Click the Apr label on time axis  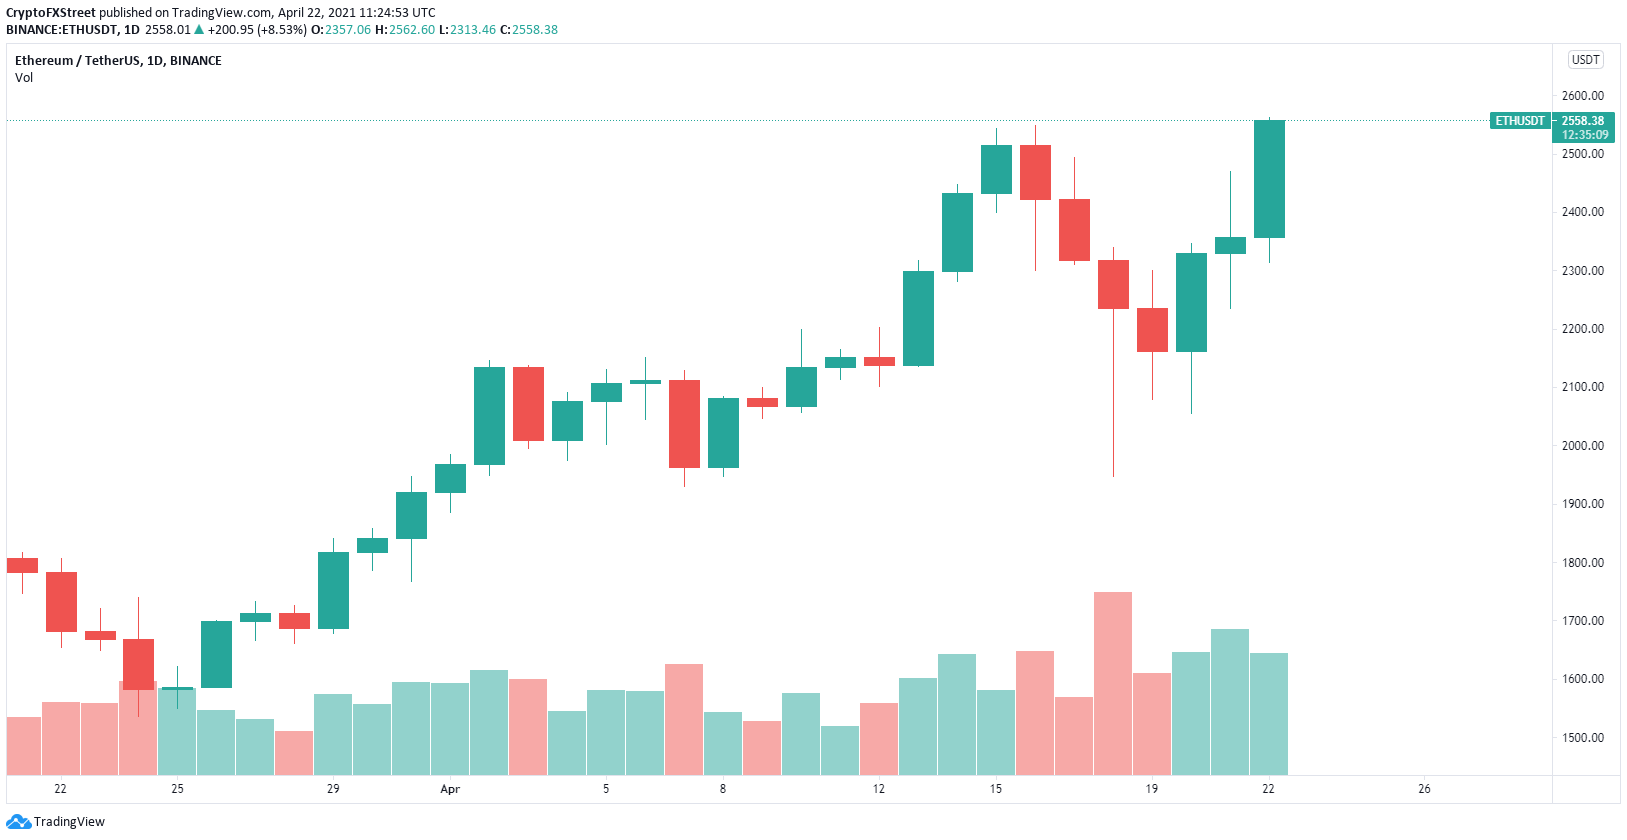(450, 789)
